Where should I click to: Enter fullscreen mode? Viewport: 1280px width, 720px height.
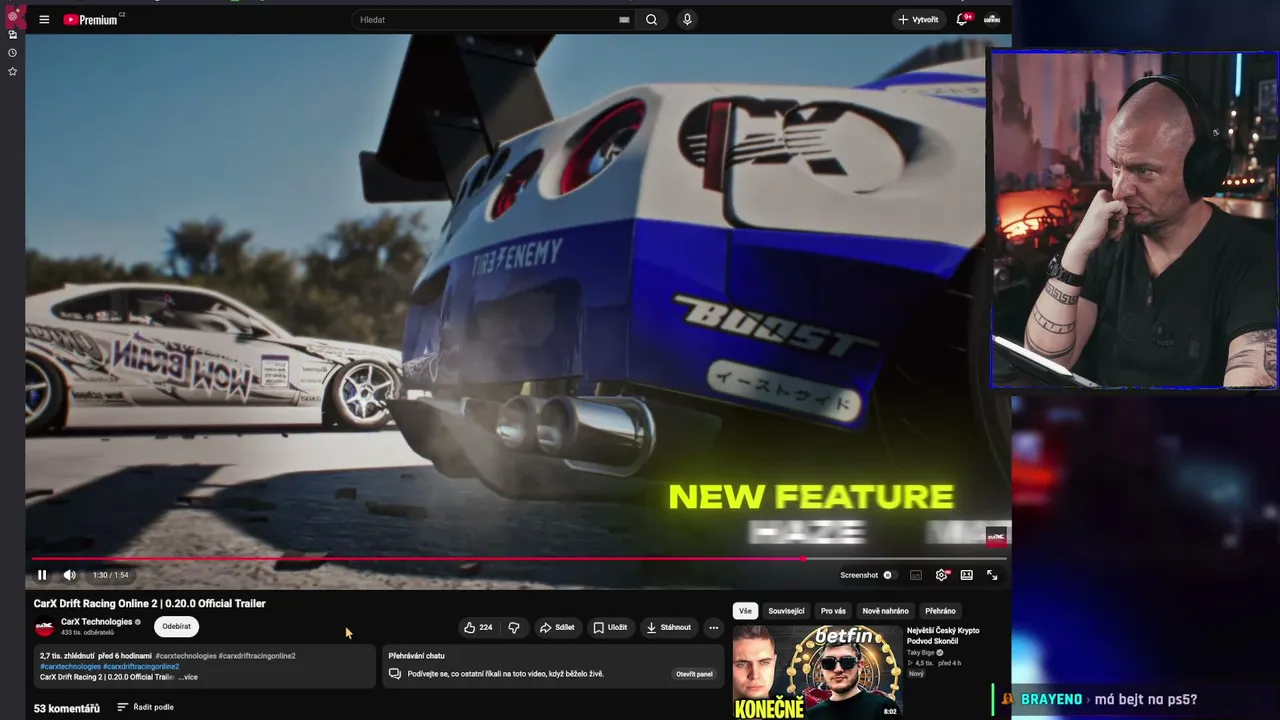tap(992, 575)
